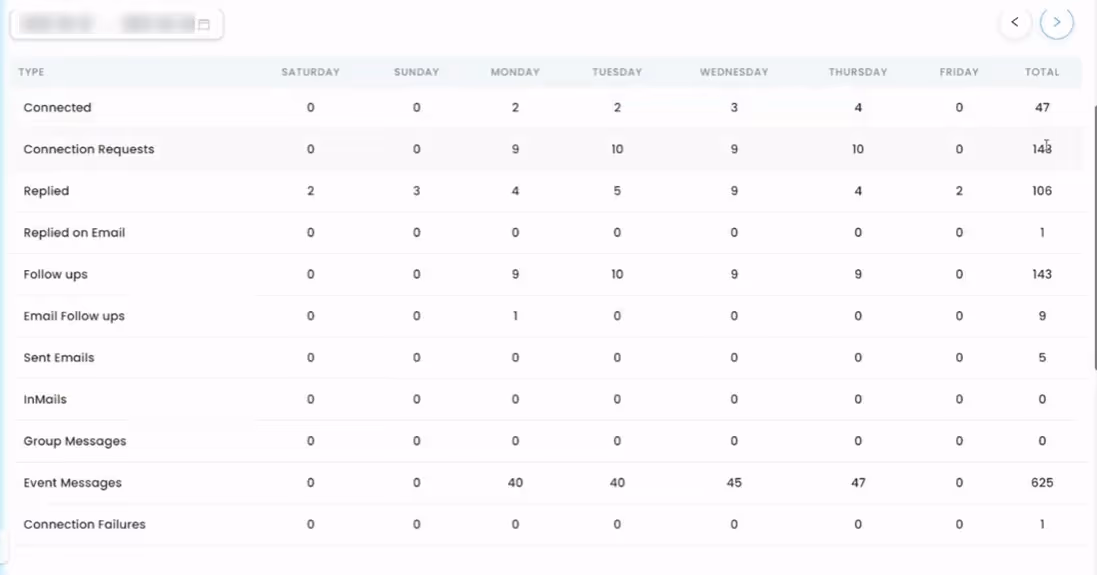Click Event Messages total 625
Screen dimensions: 1097x575
1042,483
